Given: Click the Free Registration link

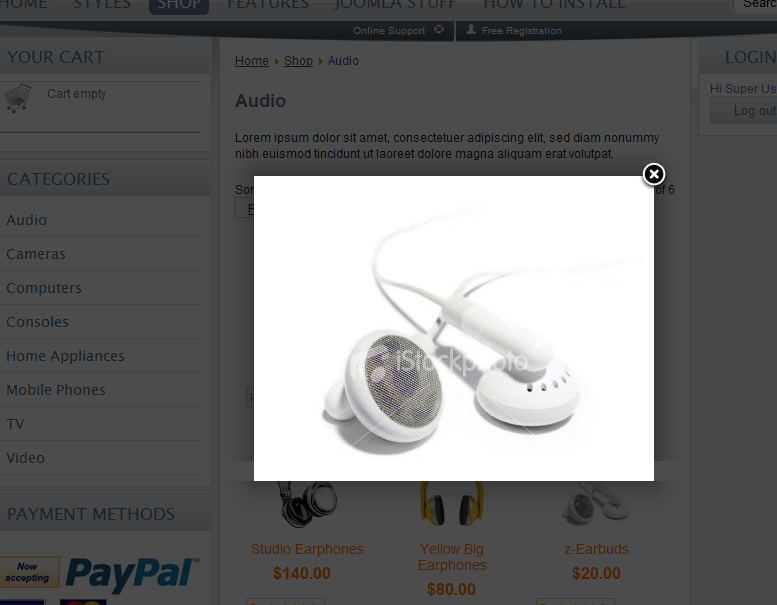Looking at the screenshot, I should 522,31.
